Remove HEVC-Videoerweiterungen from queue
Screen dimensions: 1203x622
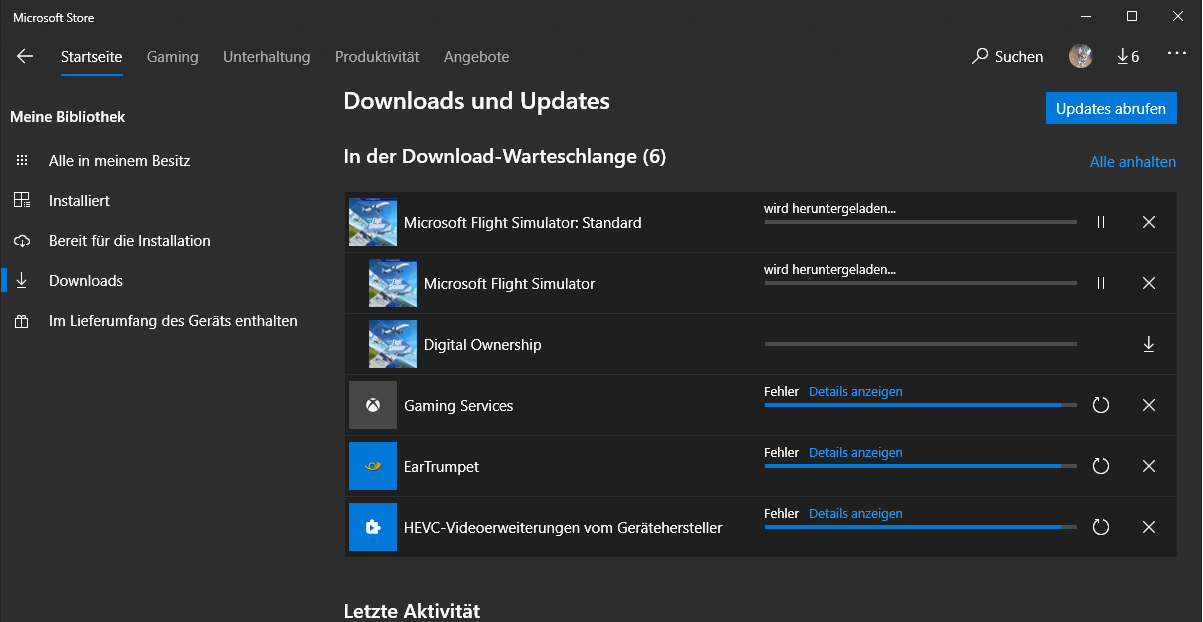[x=1149, y=527]
